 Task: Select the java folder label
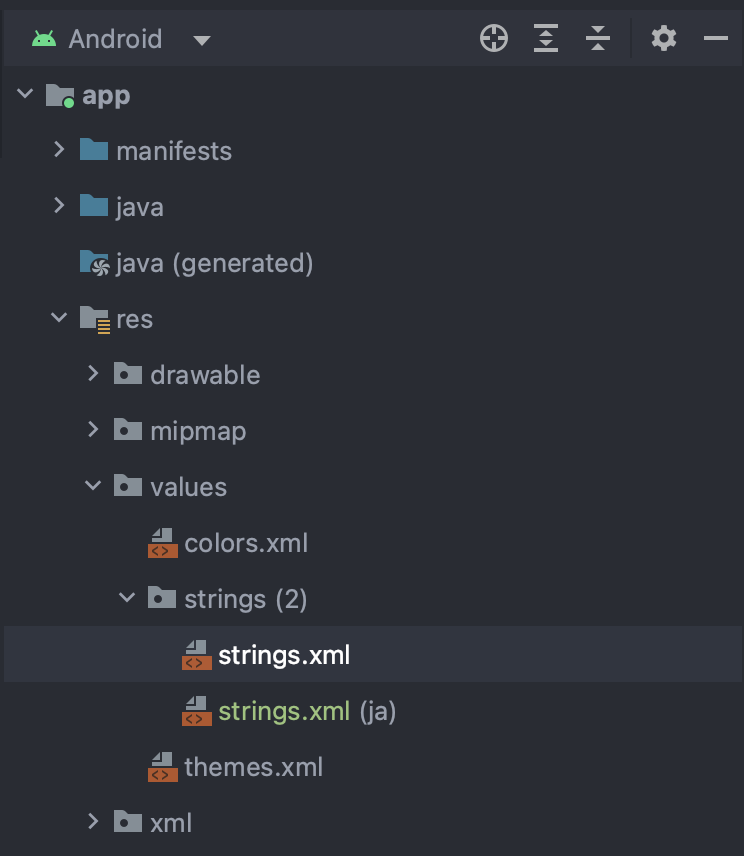(140, 208)
